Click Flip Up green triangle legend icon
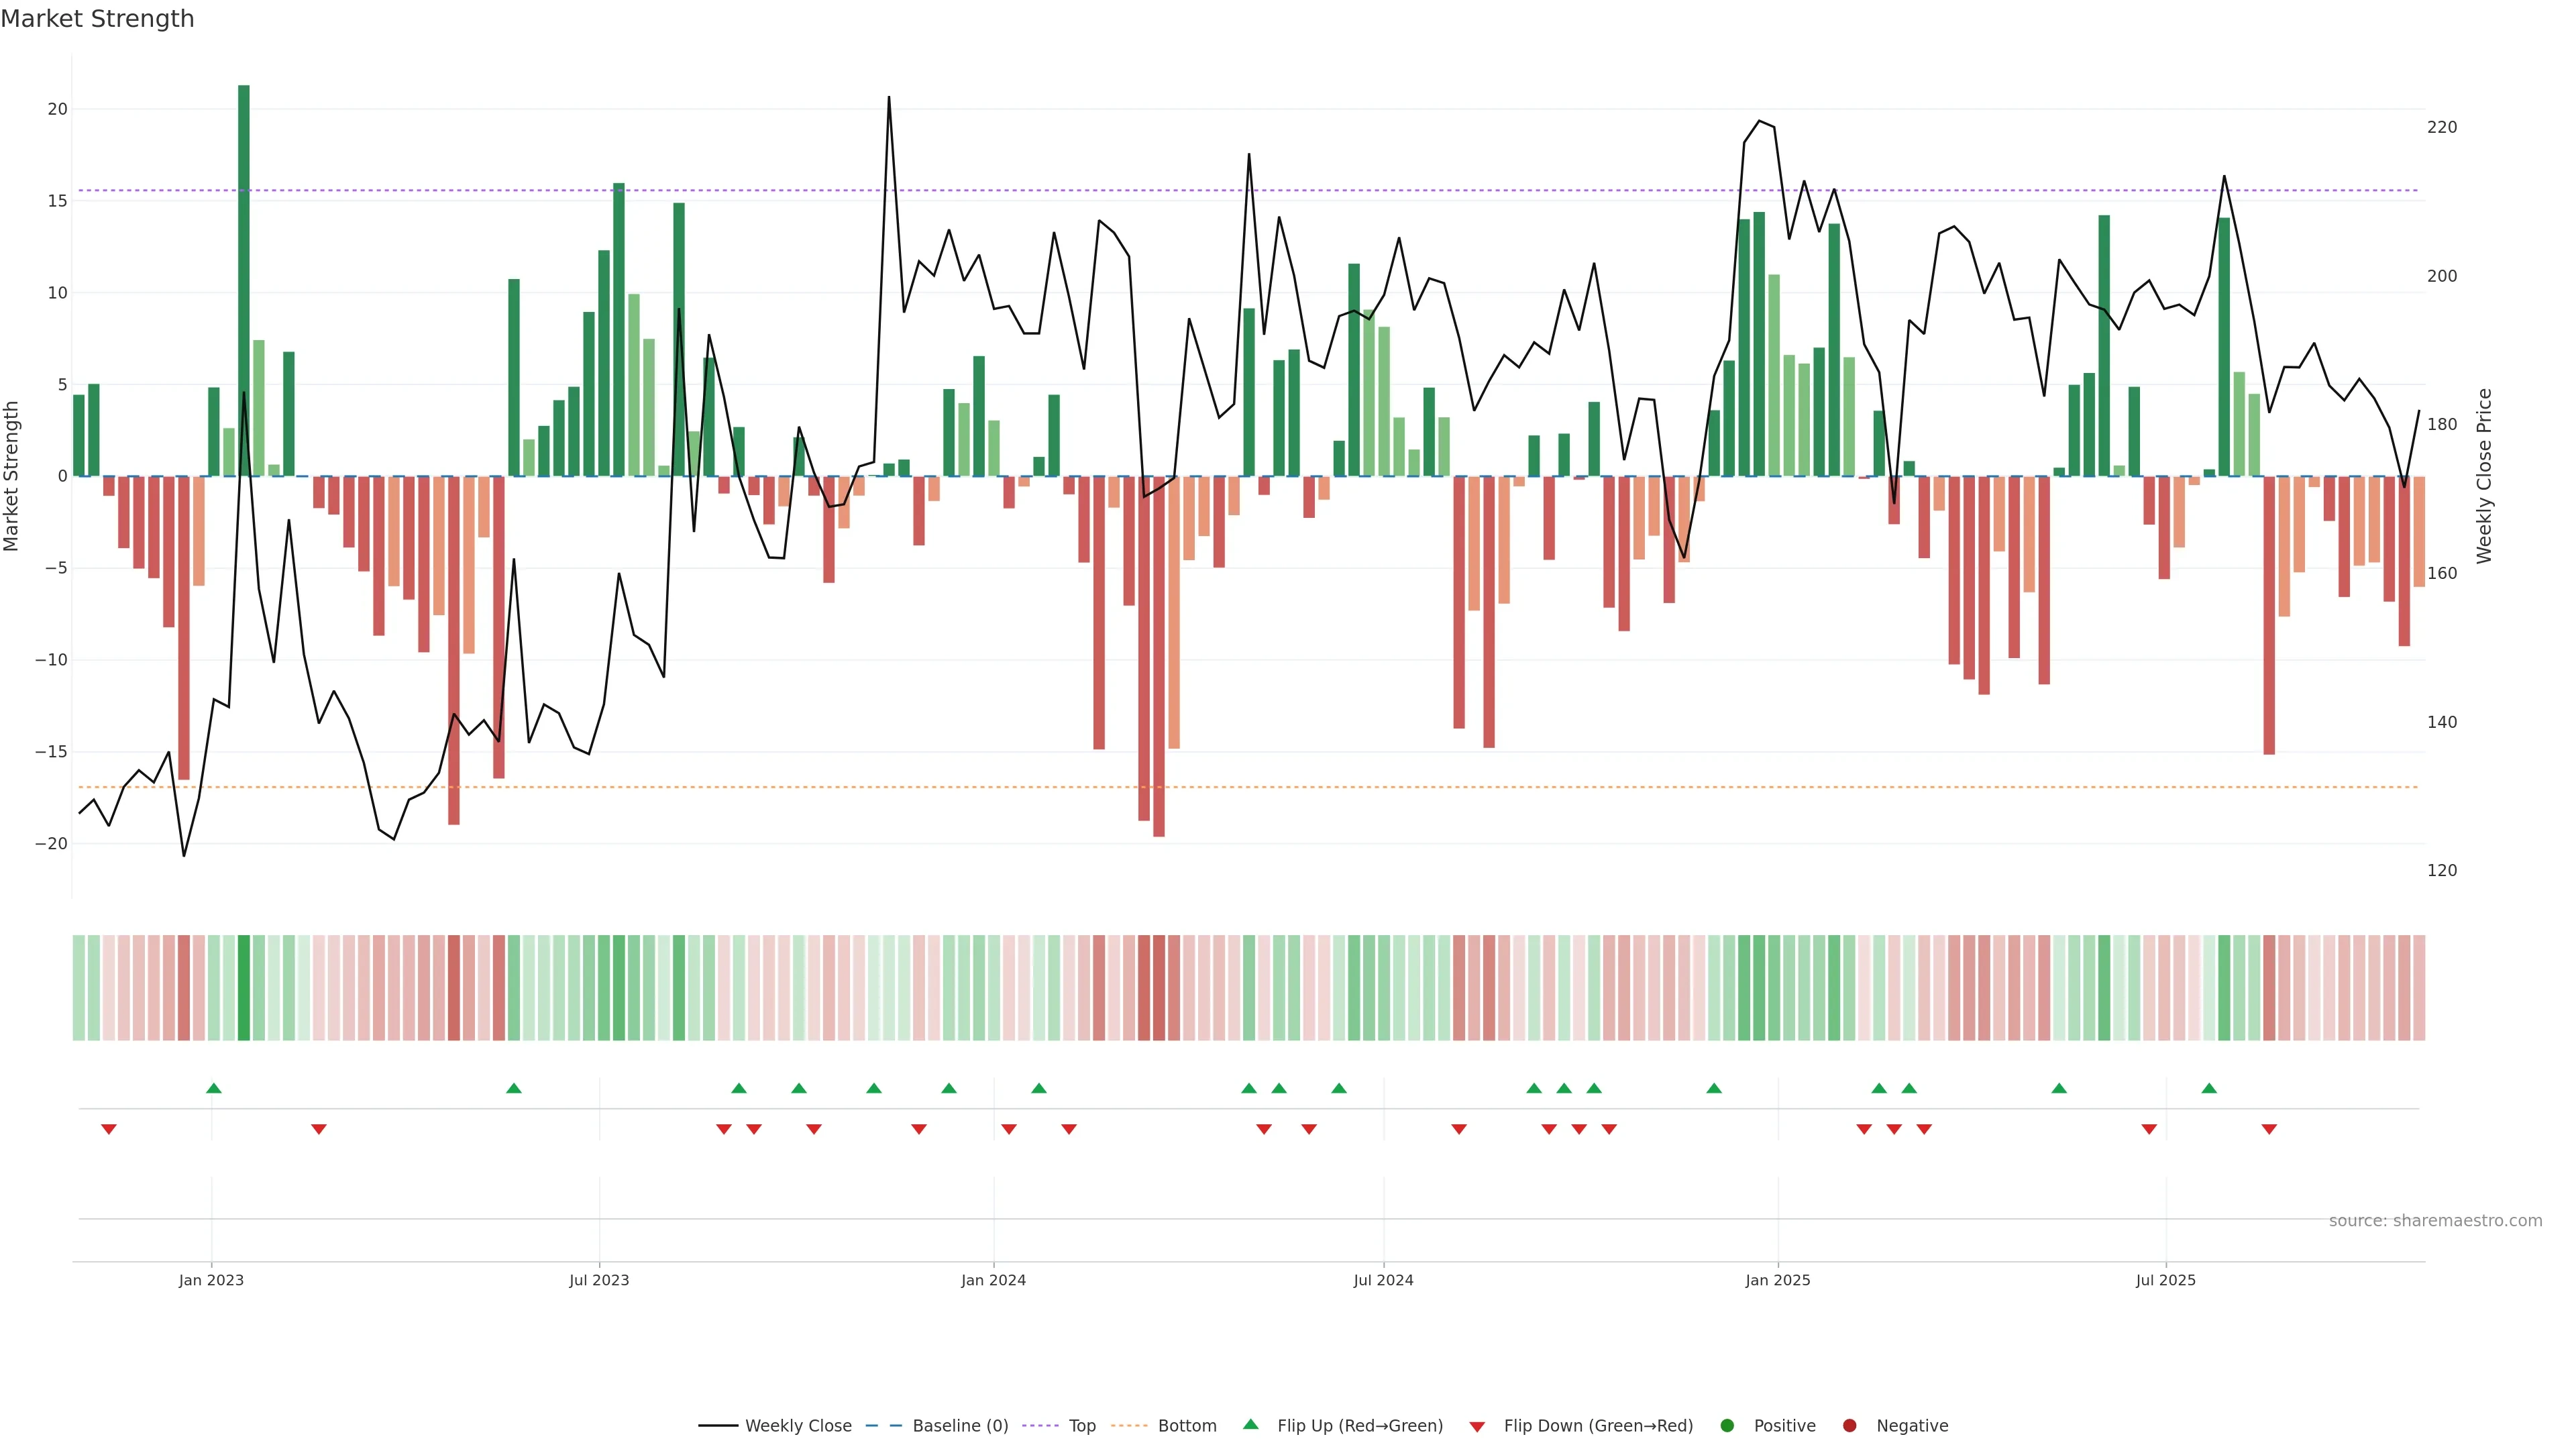2576x1449 pixels. (x=1250, y=1424)
